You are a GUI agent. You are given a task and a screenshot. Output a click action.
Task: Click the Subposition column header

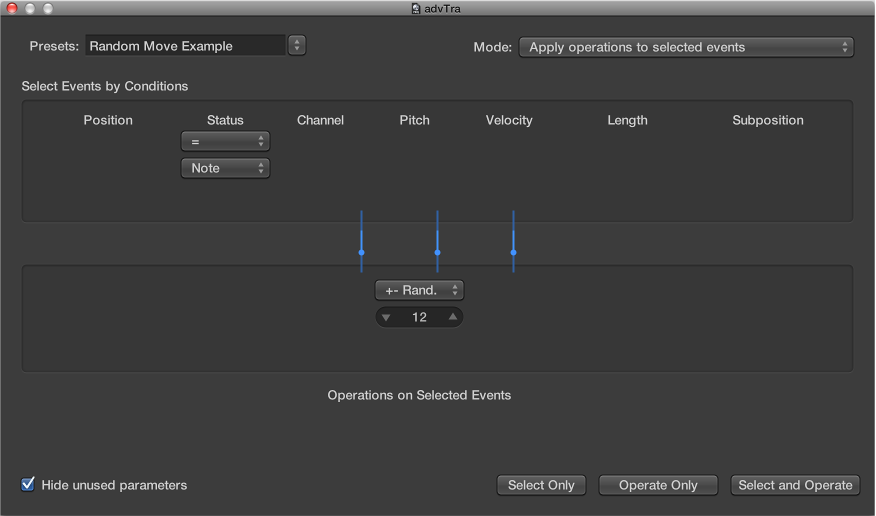coord(768,120)
